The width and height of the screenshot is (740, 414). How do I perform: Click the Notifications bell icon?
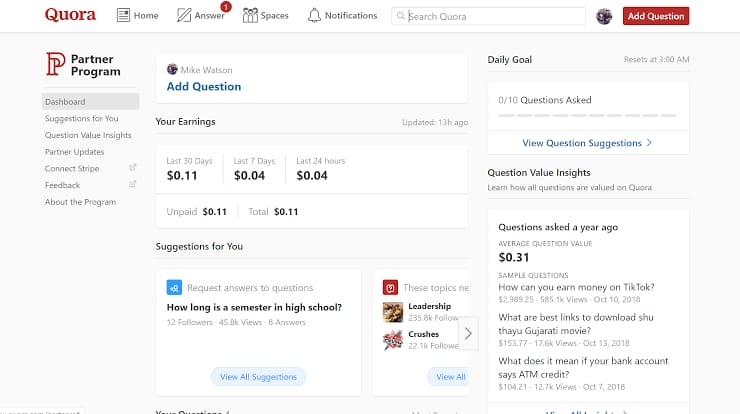coord(314,16)
